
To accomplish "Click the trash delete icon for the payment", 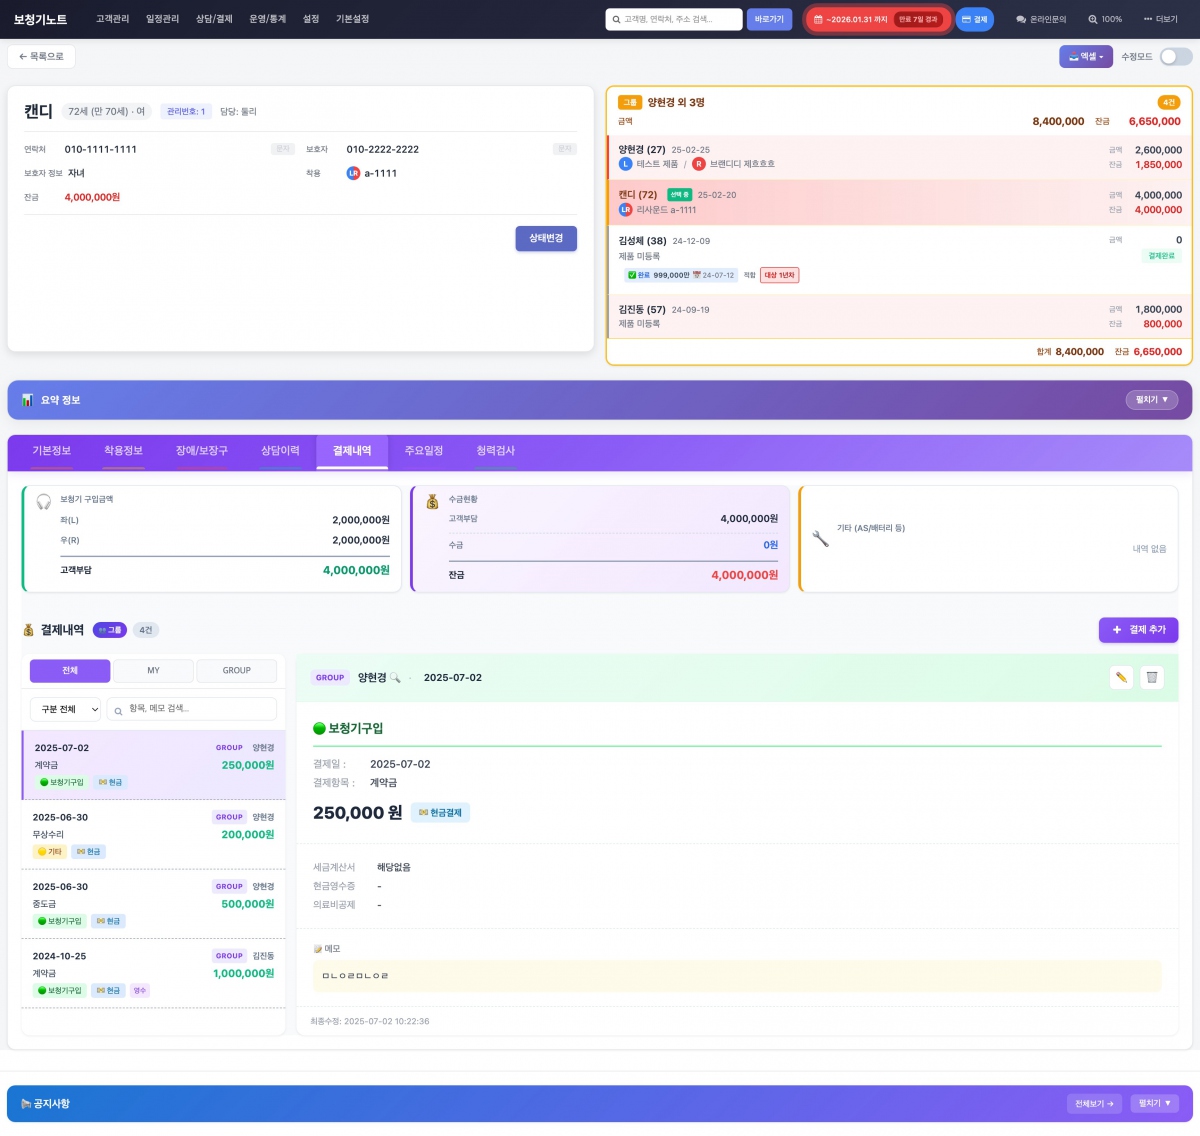I will tap(1152, 678).
